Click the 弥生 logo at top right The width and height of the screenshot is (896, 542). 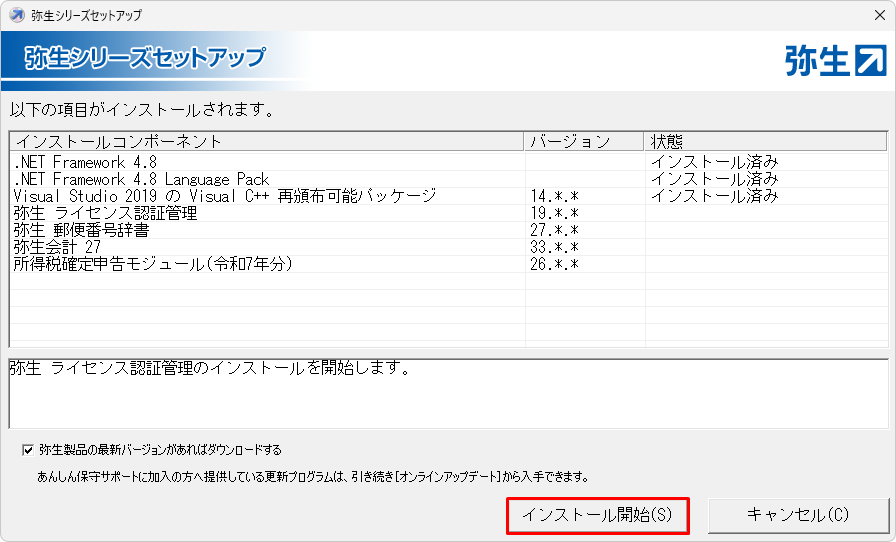click(x=836, y=61)
